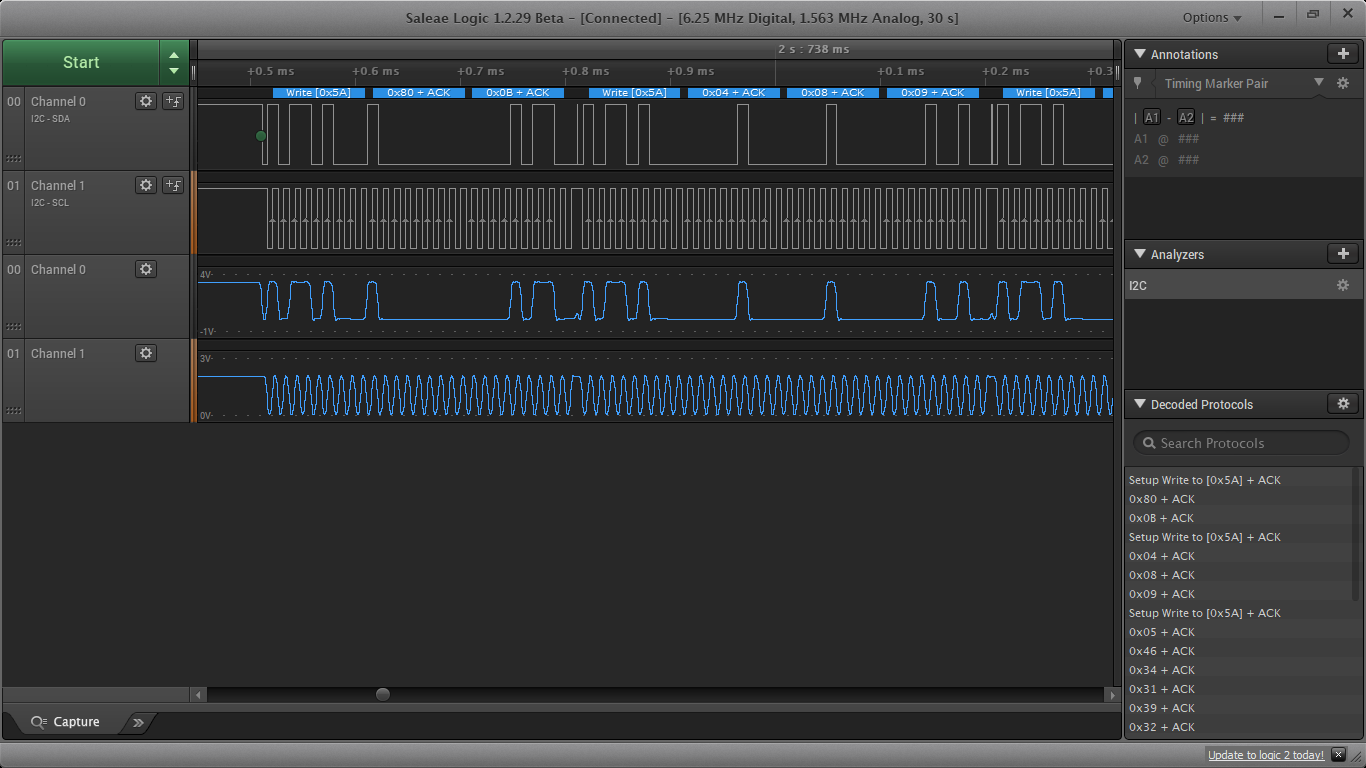Click the left arrow of timeline scrollbar
The width and height of the screenshot is (1366, 768).
[199, 694]
